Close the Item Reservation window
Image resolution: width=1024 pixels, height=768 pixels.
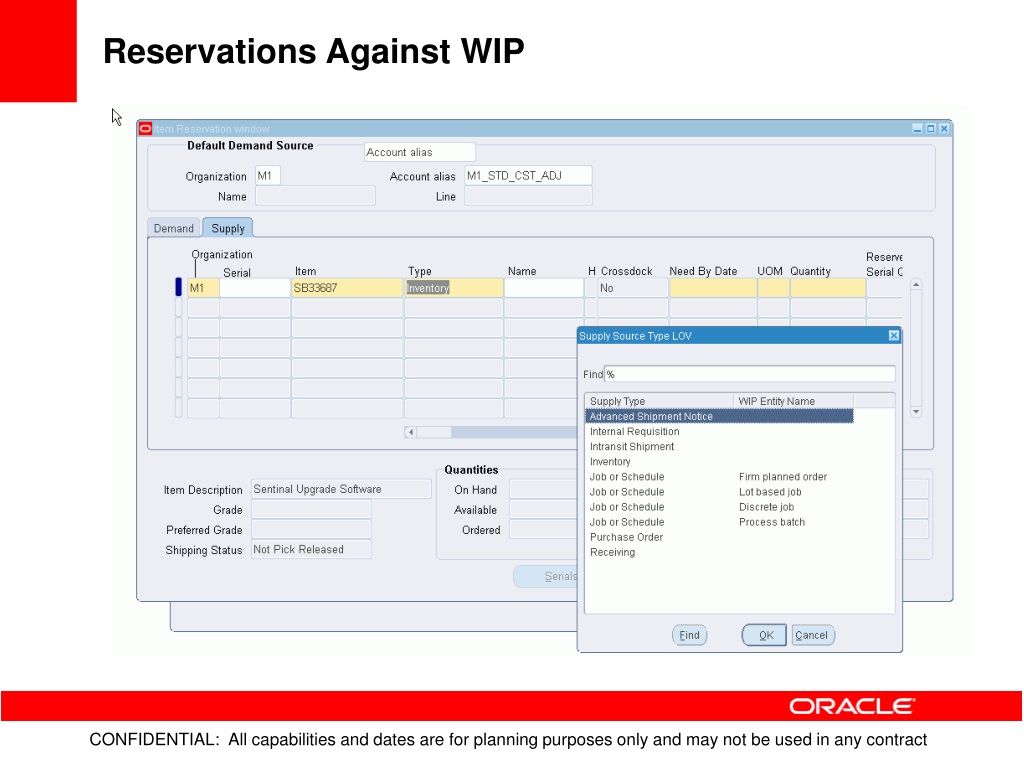944,129
